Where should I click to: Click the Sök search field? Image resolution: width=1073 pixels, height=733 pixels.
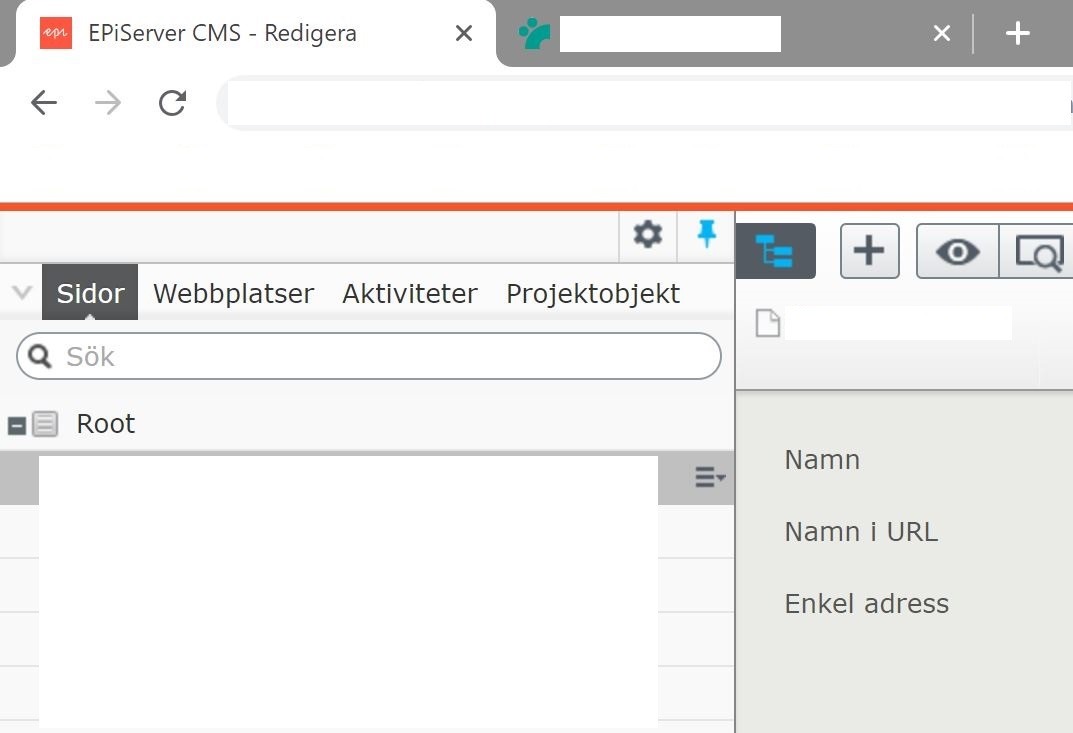pos(380,356)
